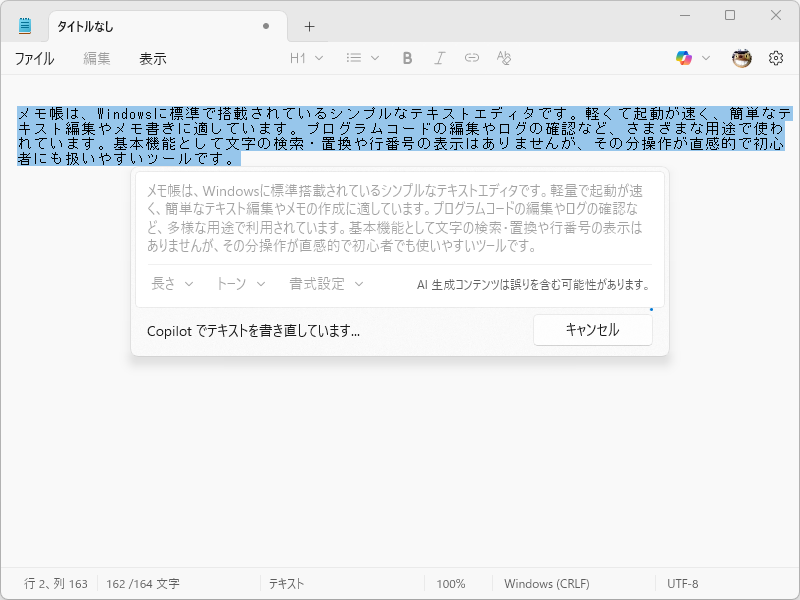
Task: Click UTF-8 encoding in the status bar
Action: coord(684,583)
